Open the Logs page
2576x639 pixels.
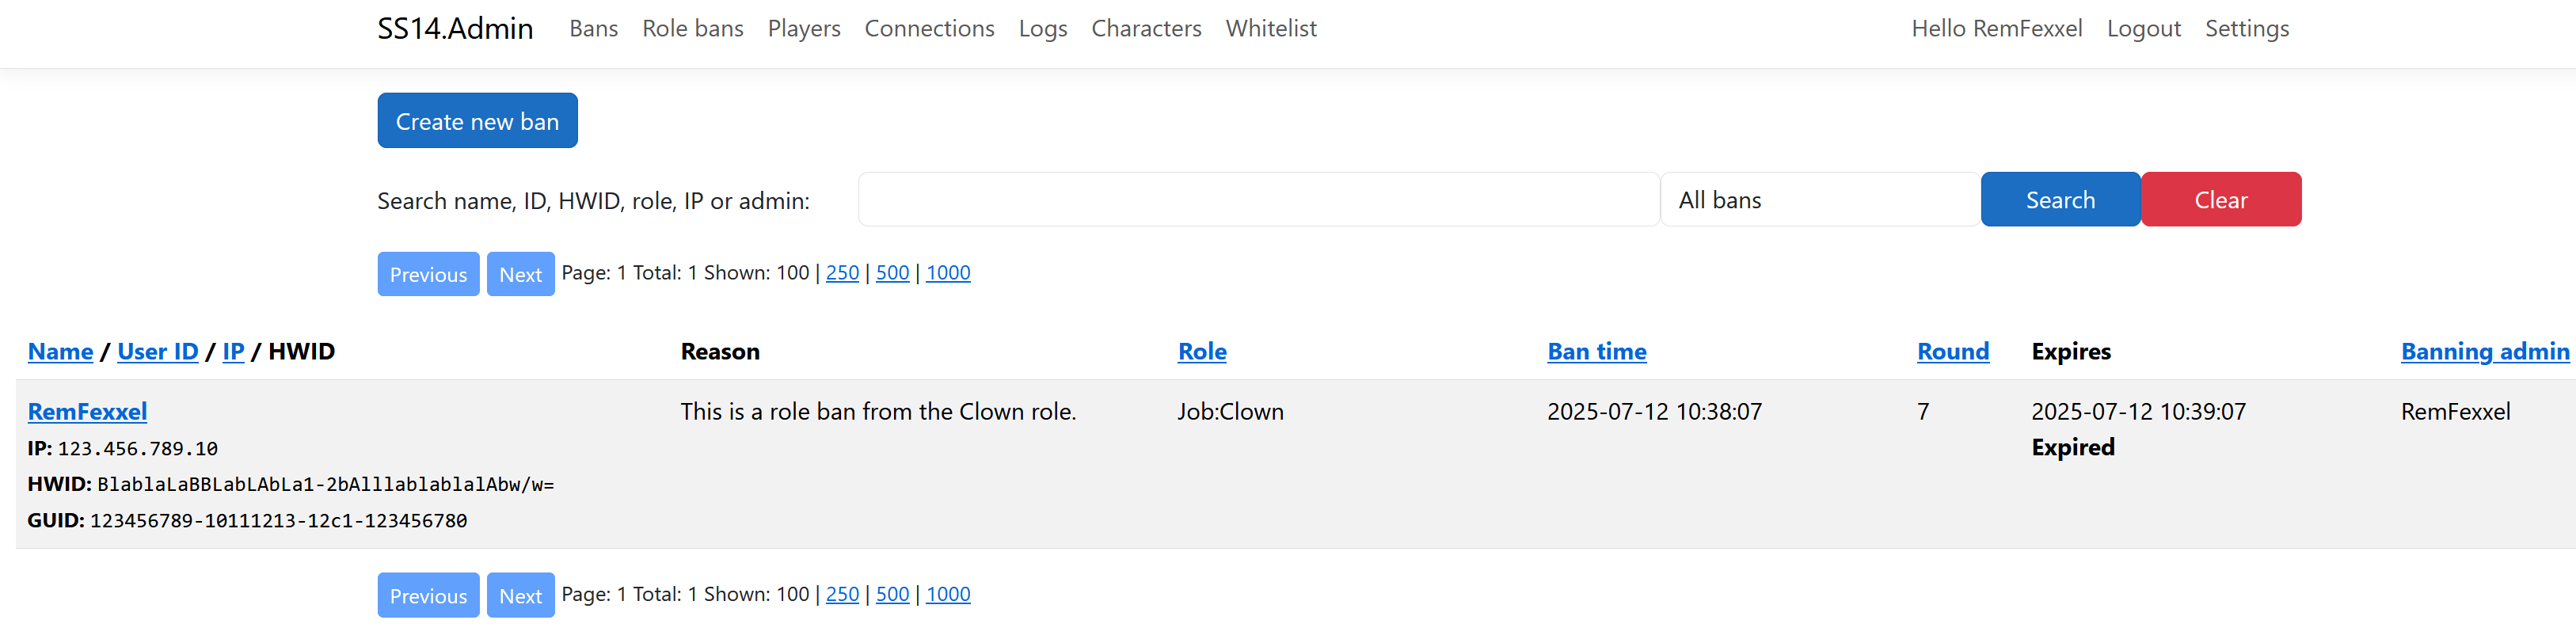[x=1042, y=28]
